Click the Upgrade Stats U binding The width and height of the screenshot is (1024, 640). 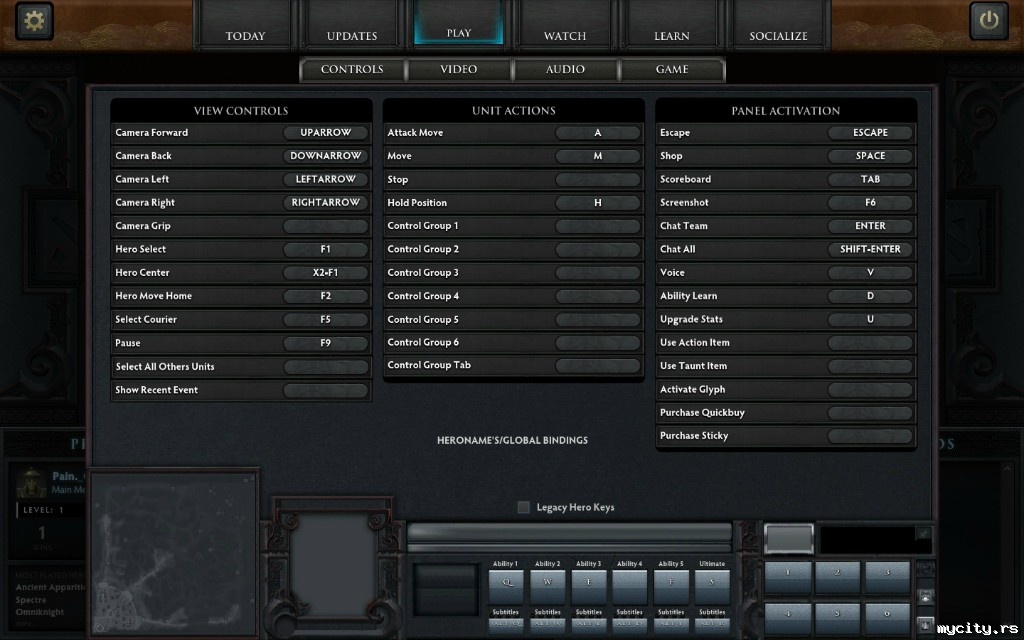point(870,319)
